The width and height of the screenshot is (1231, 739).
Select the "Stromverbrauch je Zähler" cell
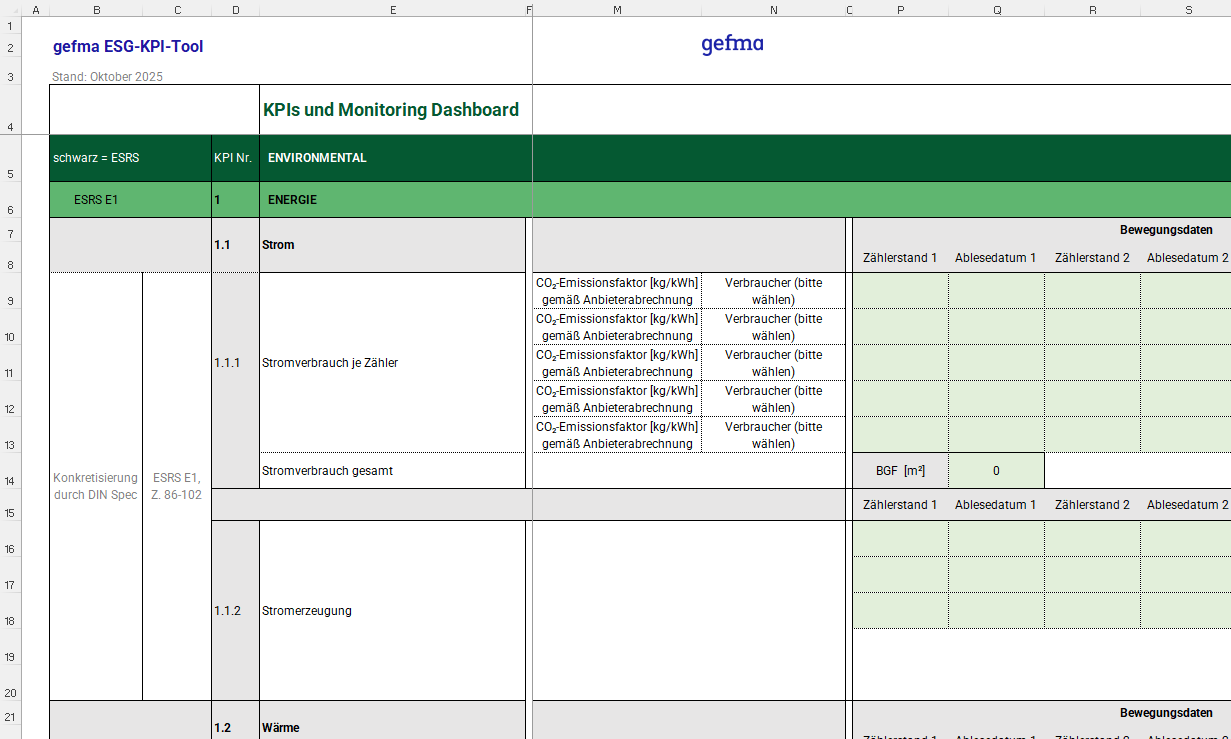(328, 362)
